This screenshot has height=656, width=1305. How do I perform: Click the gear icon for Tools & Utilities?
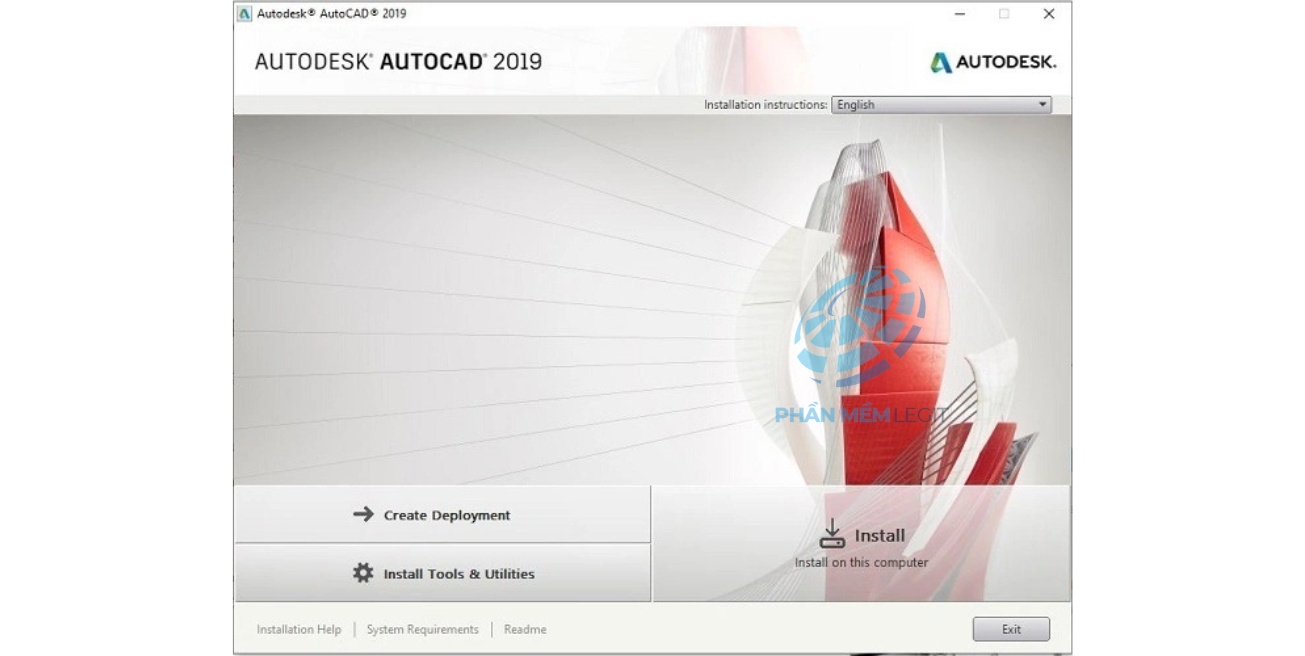(363, 573)
